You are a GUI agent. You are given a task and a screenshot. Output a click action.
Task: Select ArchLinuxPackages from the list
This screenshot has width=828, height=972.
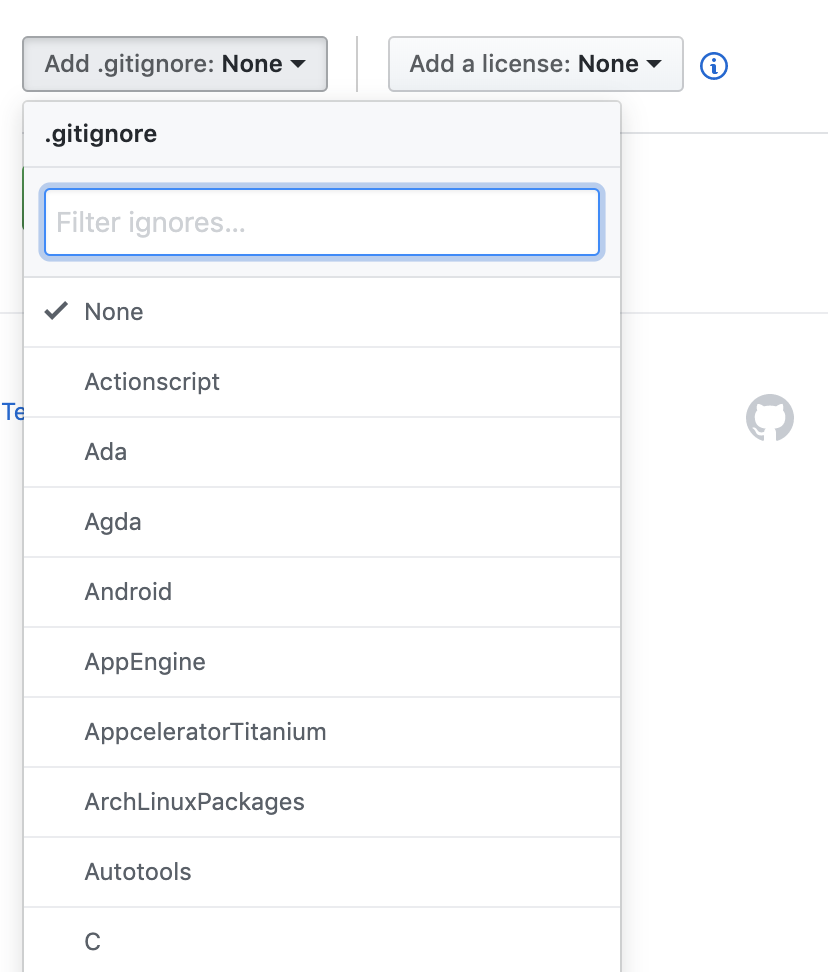coord(322,802)
